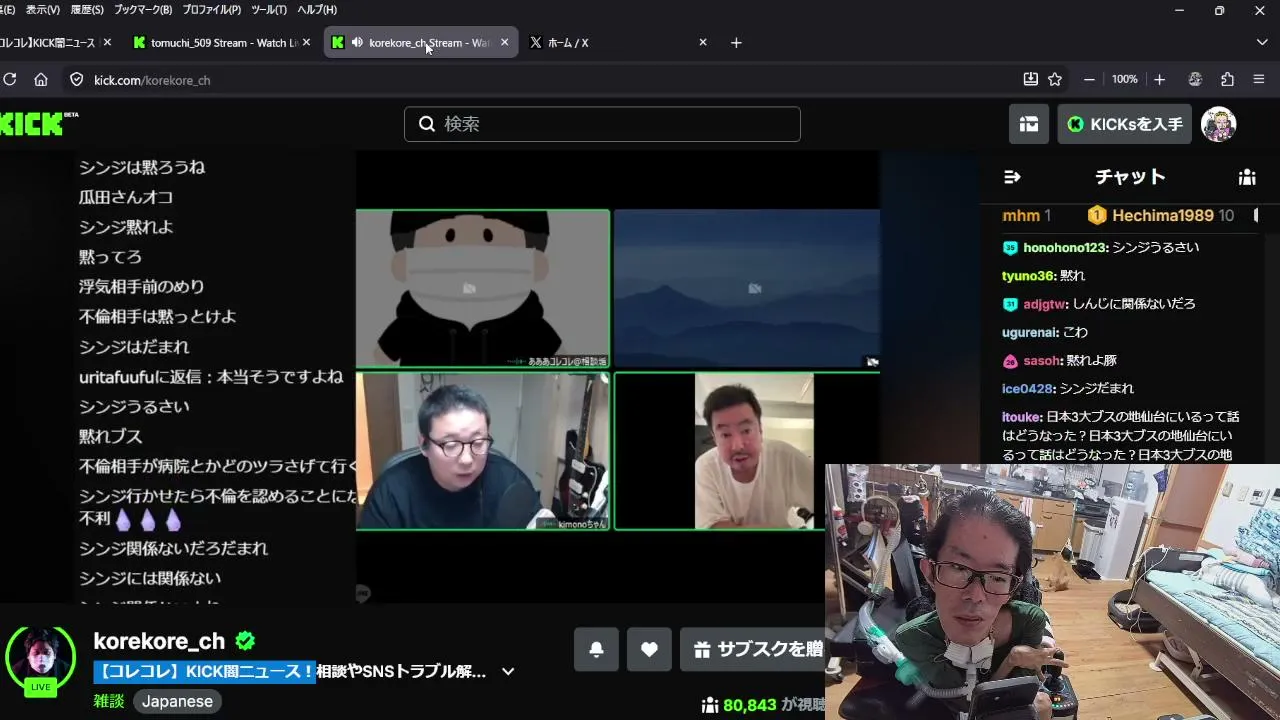Click the notification bell for korekore_ch
The width and height of the screenshot is (1280, 720).
596,650
